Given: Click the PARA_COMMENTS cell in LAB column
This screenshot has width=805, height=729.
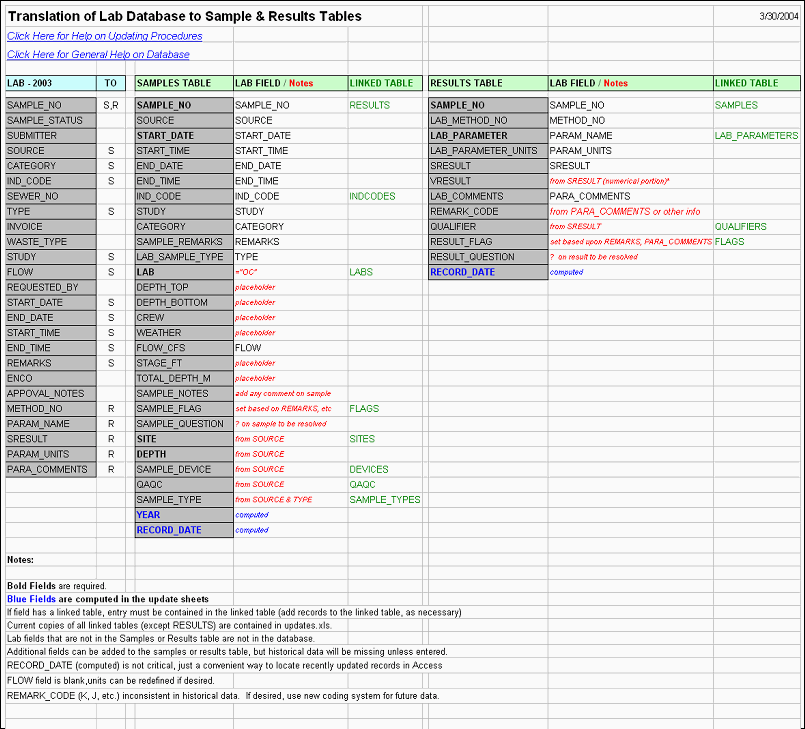Looking at the screenshot, I should [51, 469].
